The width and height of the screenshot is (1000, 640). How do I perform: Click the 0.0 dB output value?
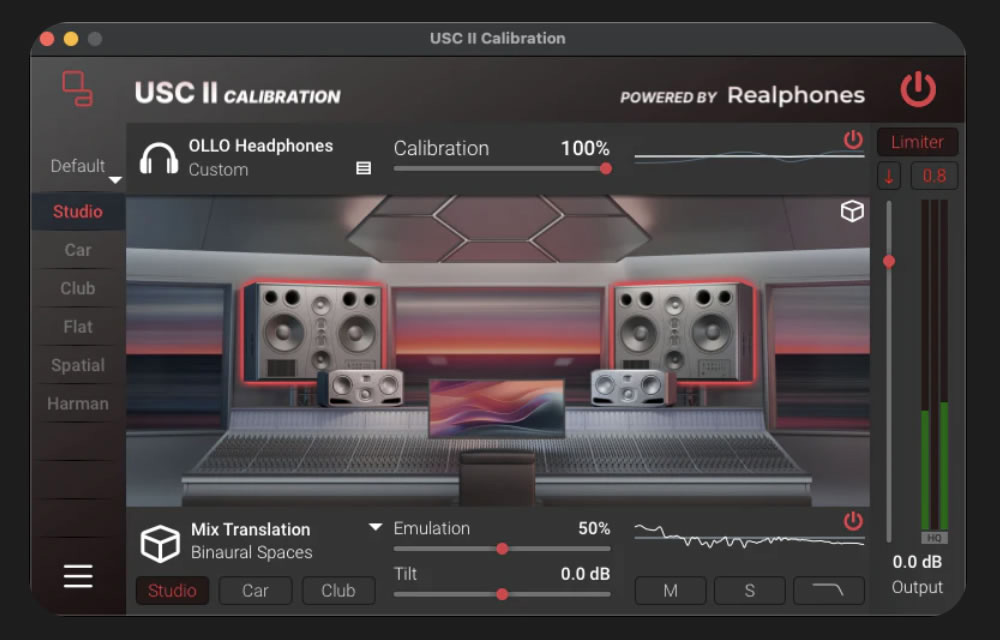[917, 562]
